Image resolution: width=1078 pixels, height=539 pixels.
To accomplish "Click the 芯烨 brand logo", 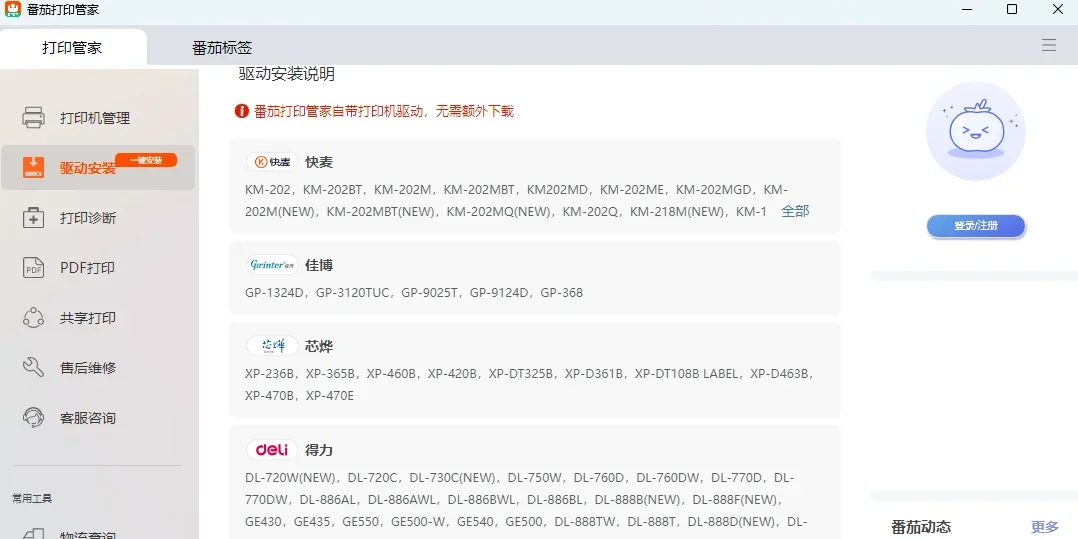I will [x=272, y=346].
